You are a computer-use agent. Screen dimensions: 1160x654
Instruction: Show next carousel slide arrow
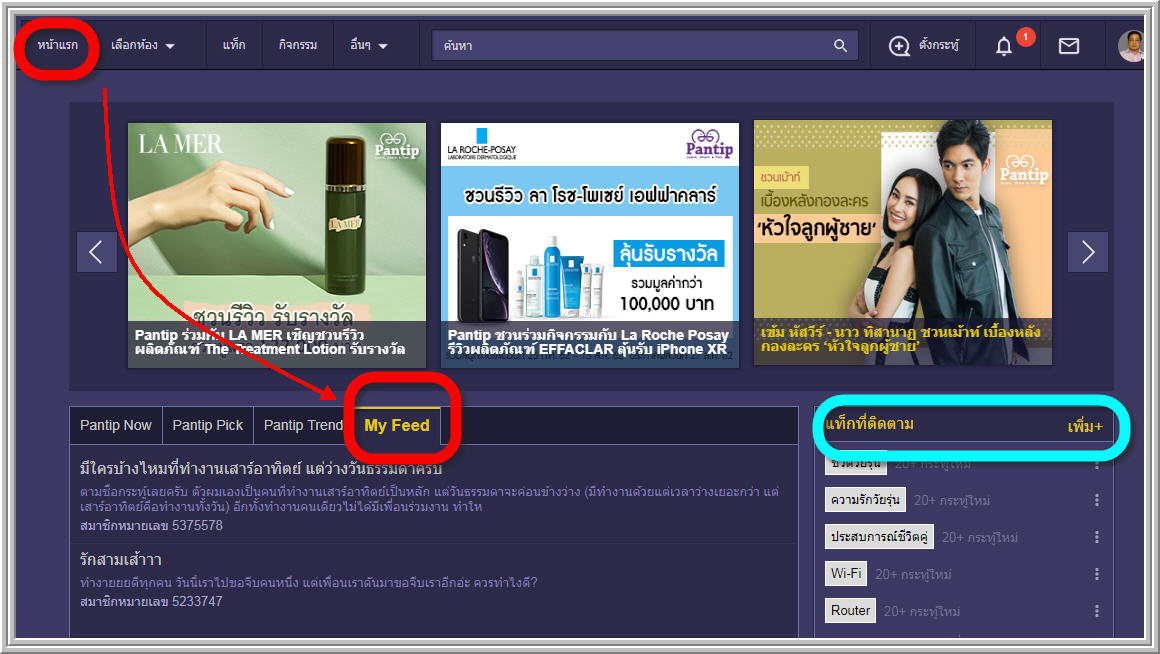click(x=1088, y=252)
